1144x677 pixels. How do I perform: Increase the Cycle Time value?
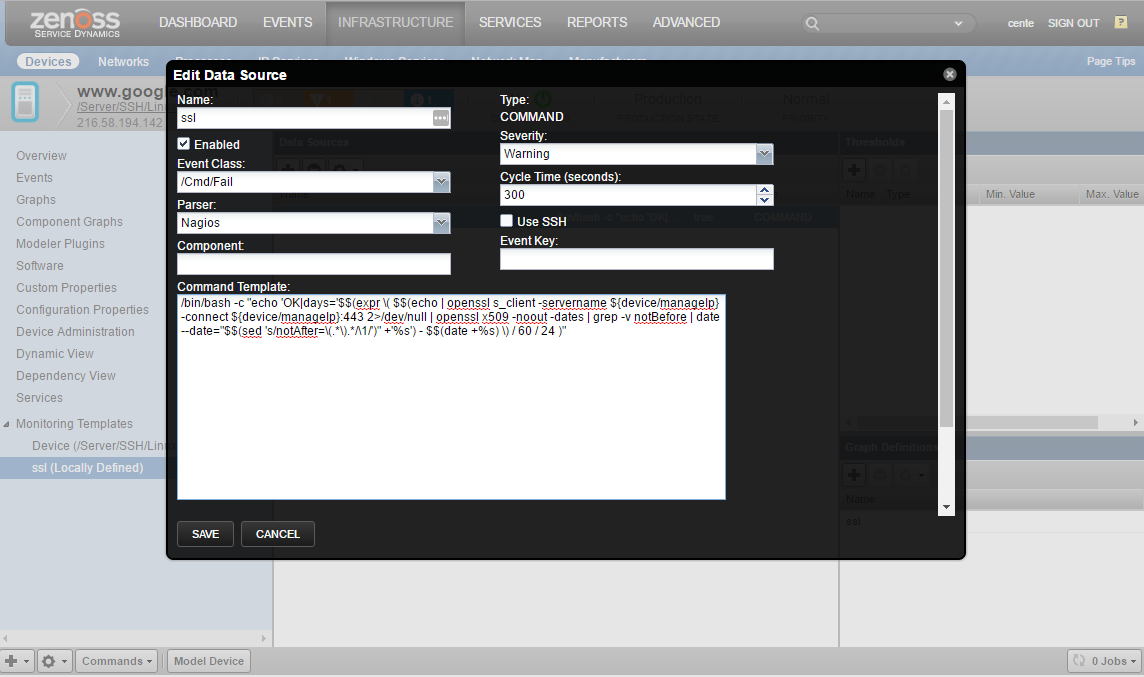765,190
